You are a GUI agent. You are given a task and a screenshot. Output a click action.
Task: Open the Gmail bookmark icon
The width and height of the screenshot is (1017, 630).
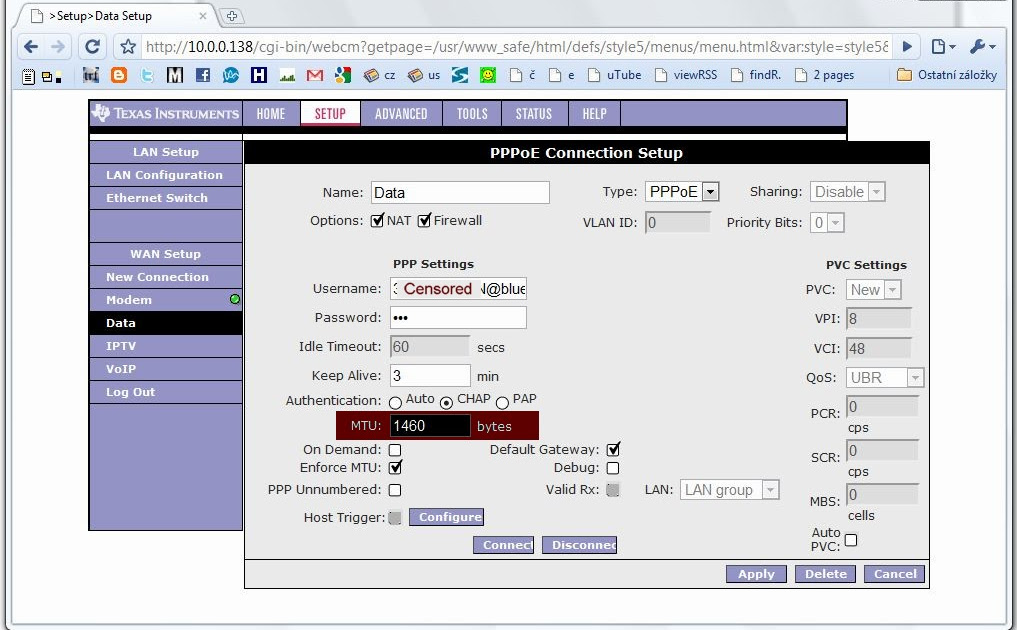click(x=315, y=75)
